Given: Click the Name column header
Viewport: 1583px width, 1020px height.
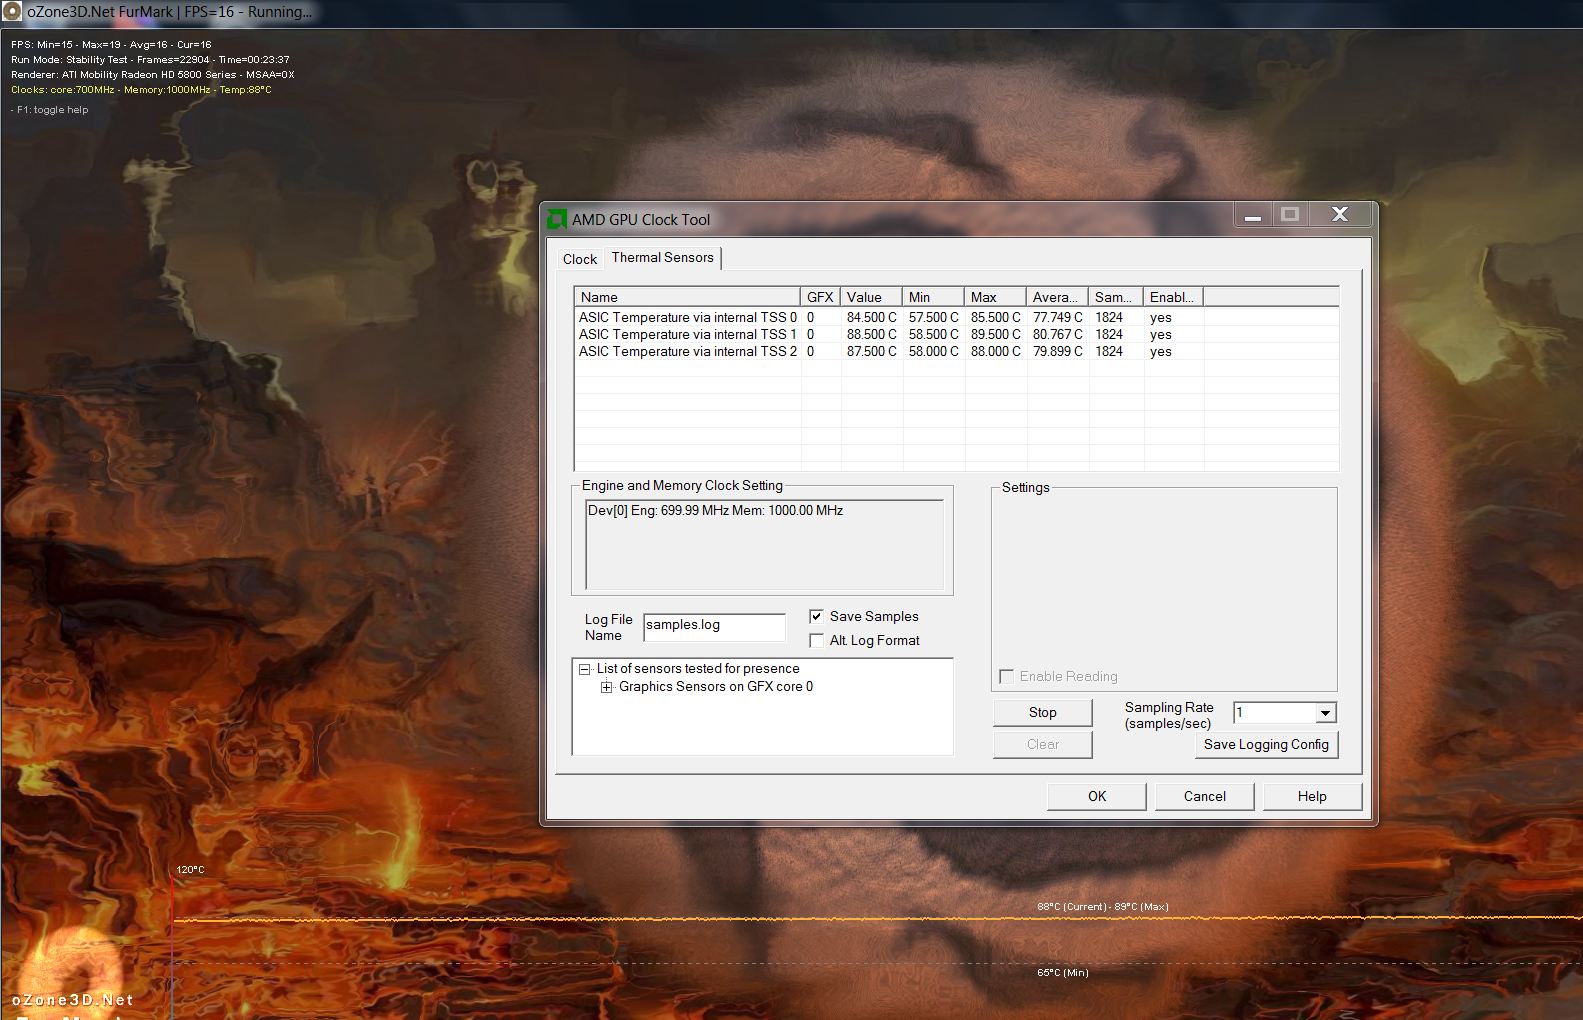Looking at the screenshot, I should [x=688, y=297].
